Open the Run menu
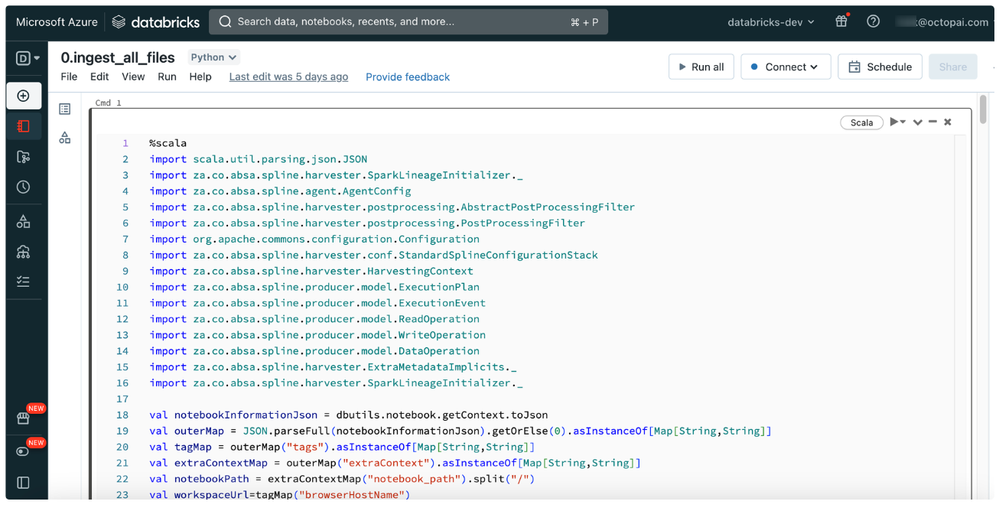This screenshot has height=508, width=999. [x=167, y=77]
